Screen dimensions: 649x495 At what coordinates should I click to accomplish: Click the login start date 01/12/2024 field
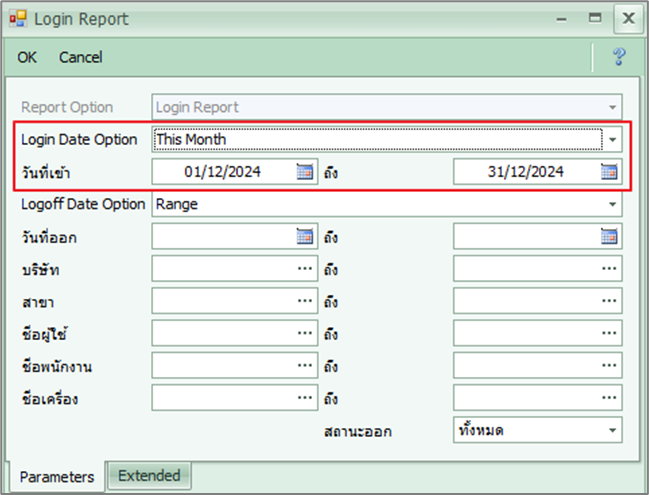tap(223, 172)
